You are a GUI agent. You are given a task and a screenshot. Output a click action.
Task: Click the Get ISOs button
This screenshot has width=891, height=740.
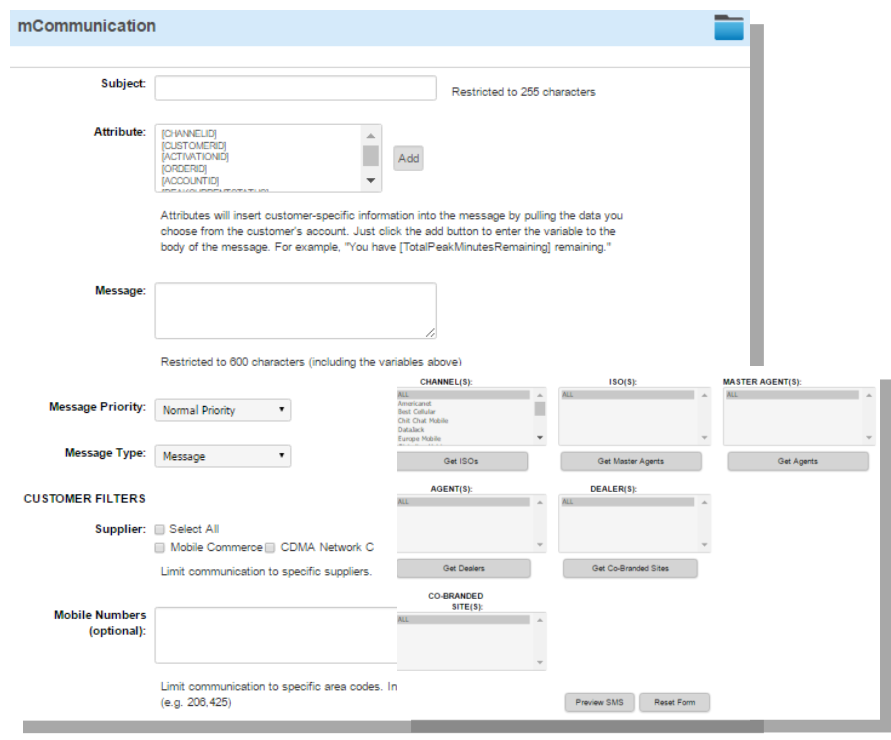click(461, 461)
